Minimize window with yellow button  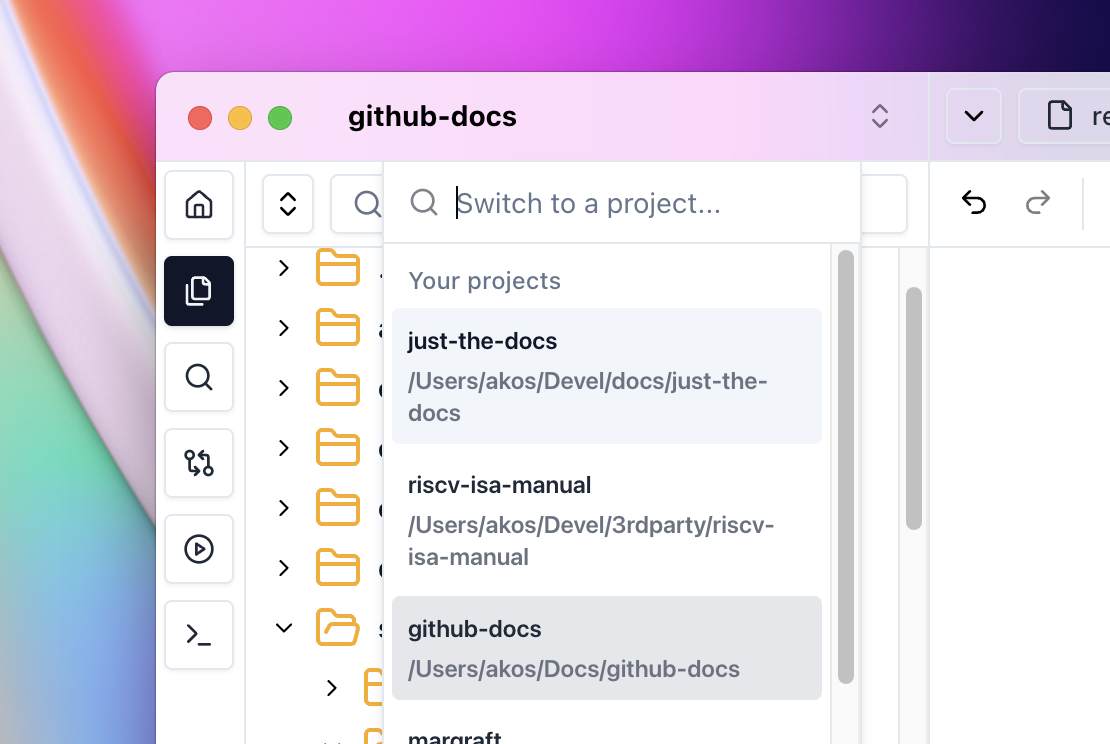[x=240, y=118]
